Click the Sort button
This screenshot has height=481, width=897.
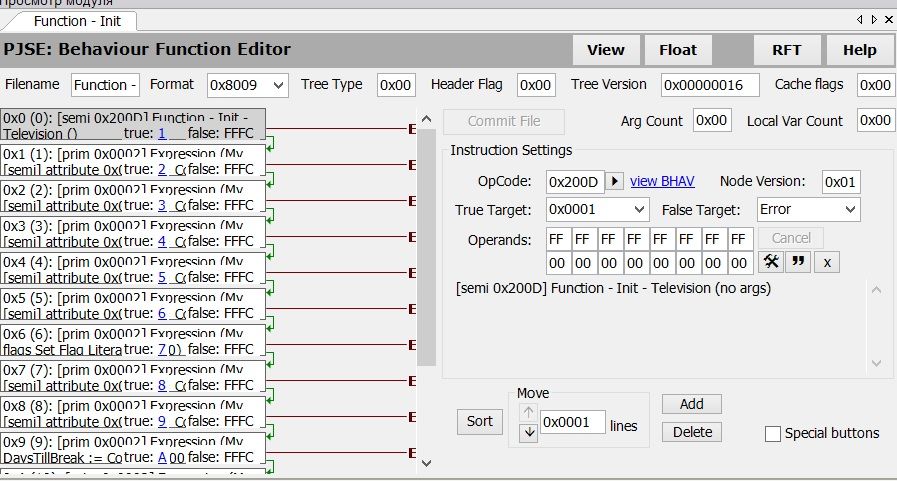point(479,422)
